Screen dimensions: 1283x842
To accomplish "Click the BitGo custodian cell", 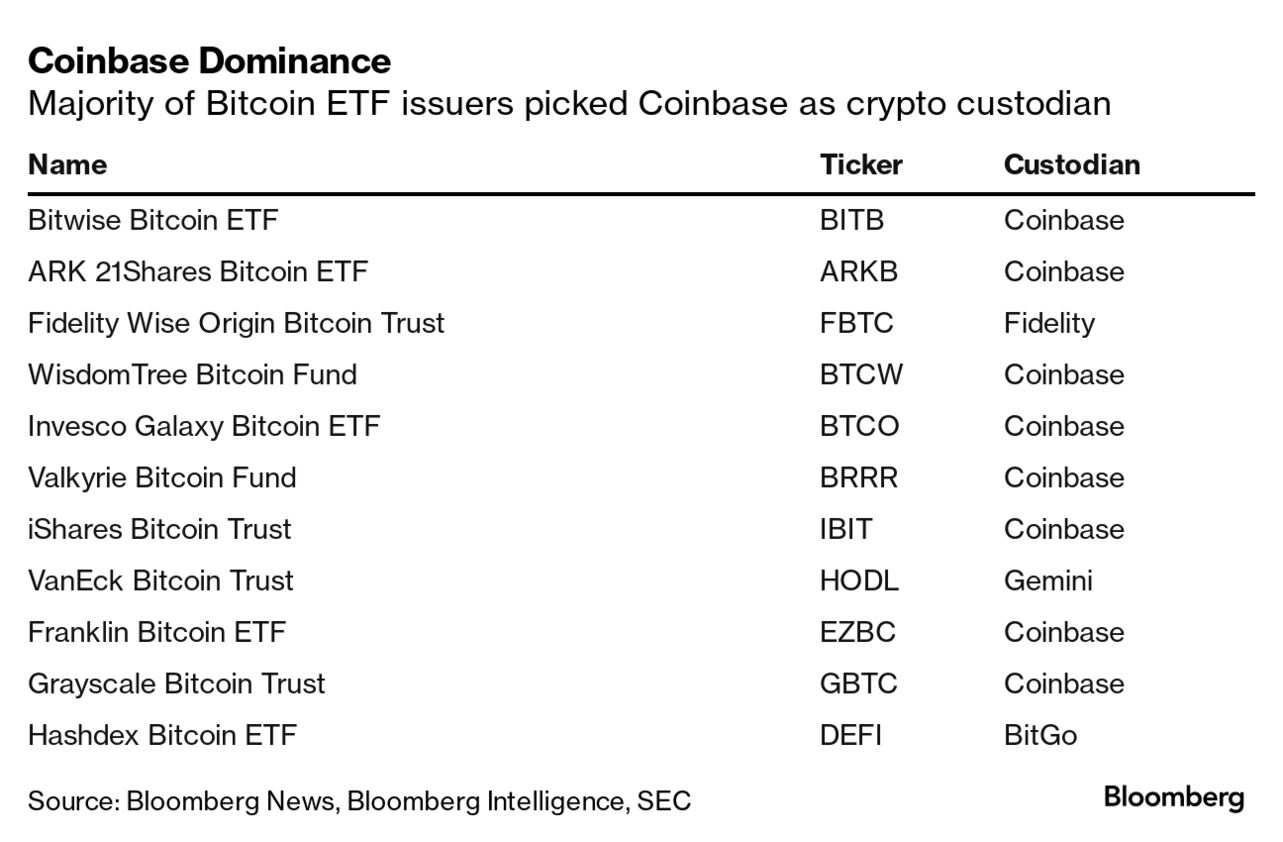I will (x=1040, y=736).
